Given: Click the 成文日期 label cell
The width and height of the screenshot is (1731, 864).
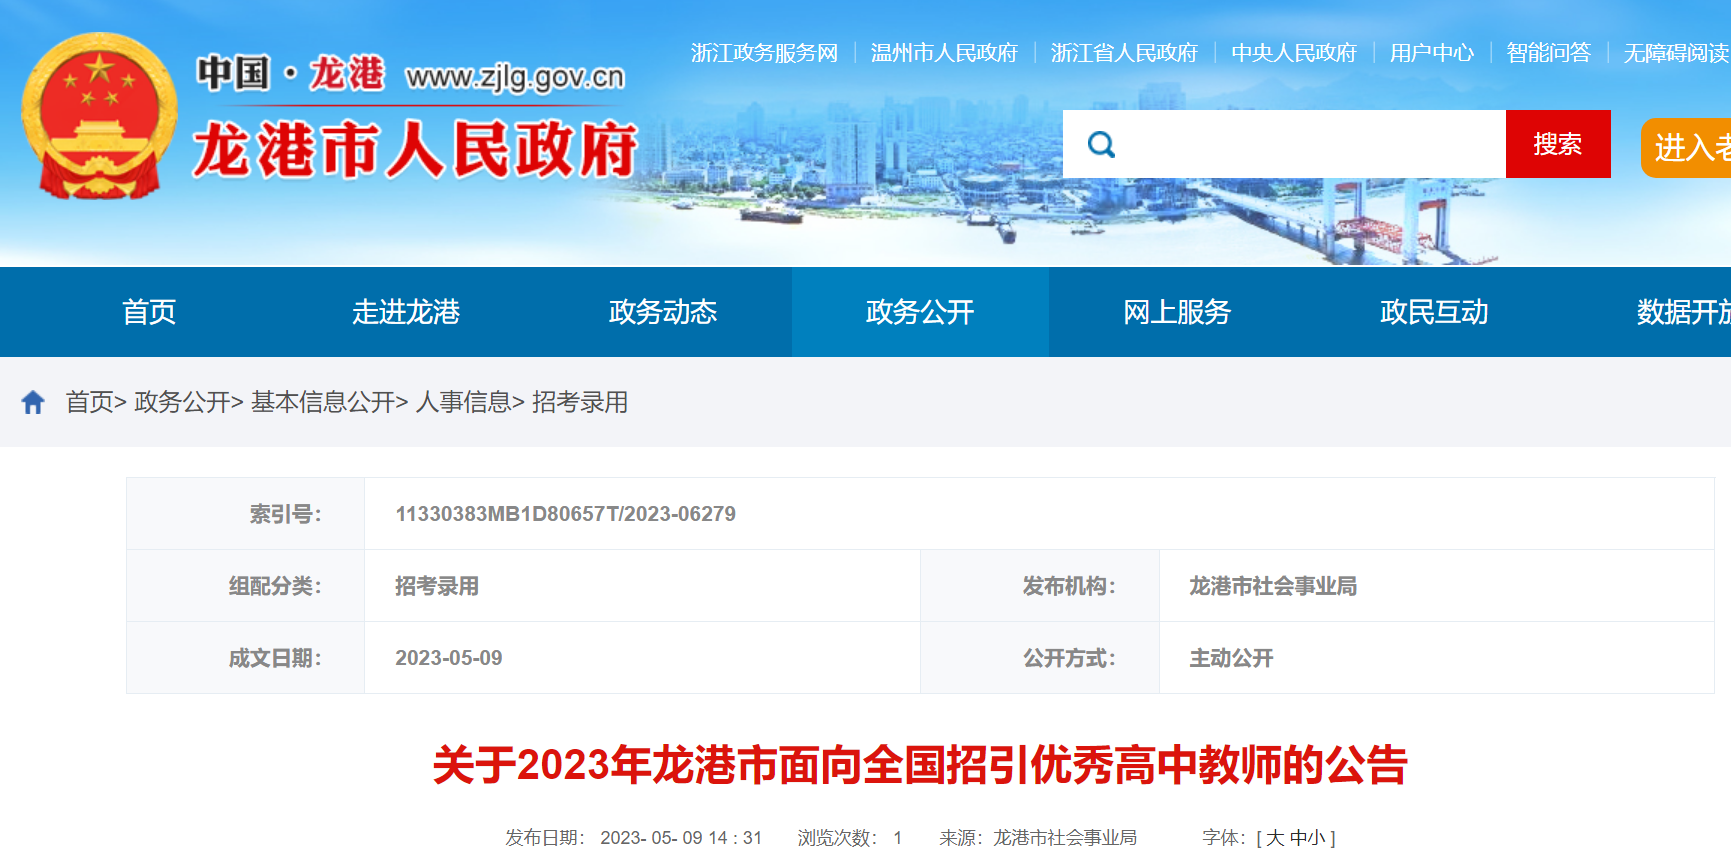Looking at the screenshot, I should 245,658.
